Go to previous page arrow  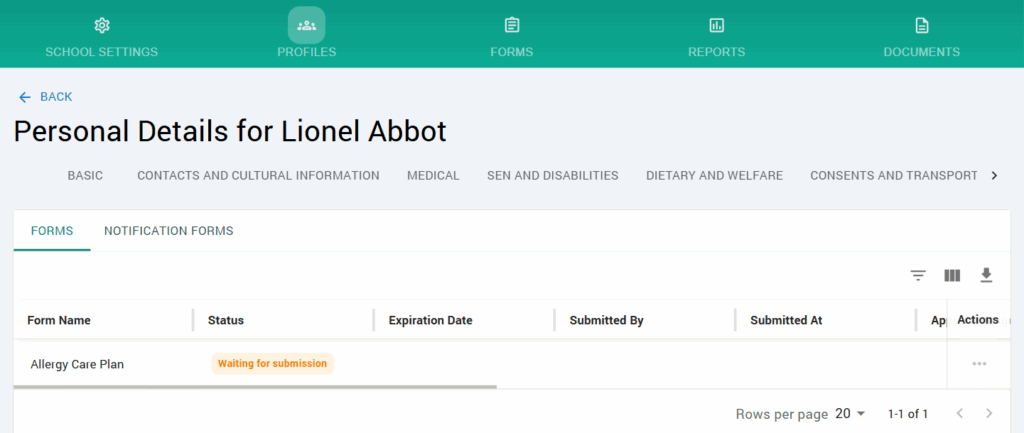pos(958,414)
